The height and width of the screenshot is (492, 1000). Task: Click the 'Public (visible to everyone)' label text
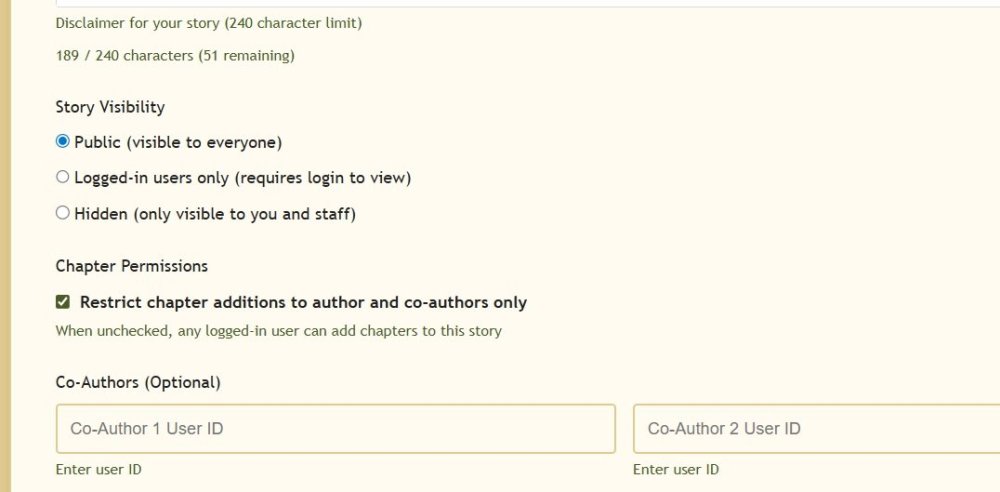(x=178, y=142)
